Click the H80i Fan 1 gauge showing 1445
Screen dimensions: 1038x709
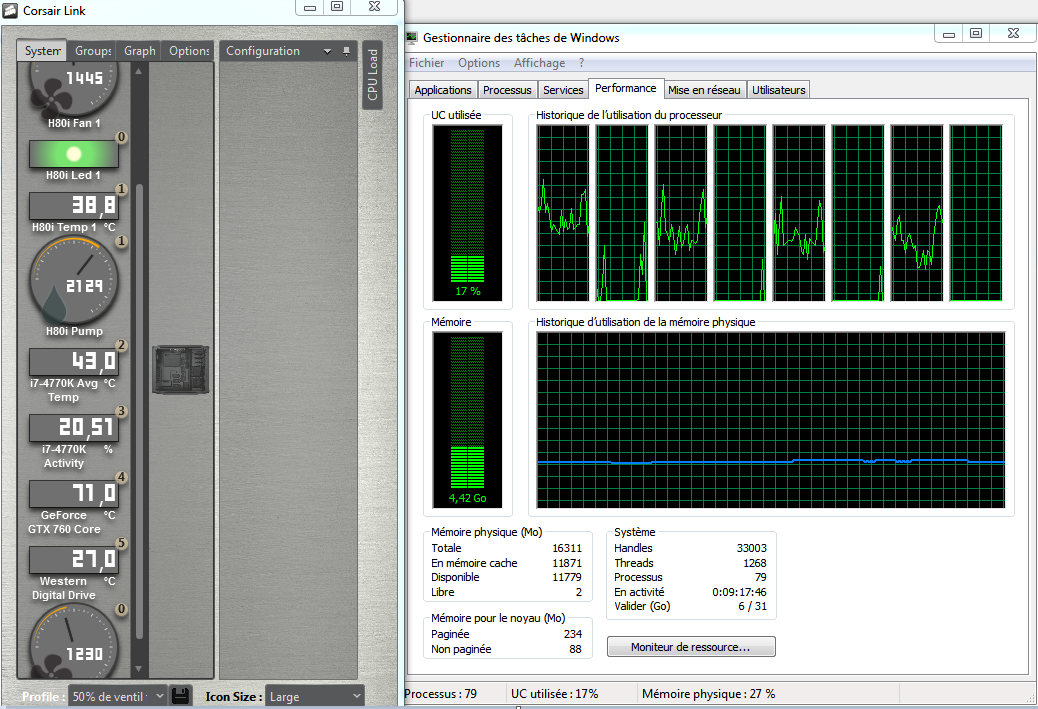(73, 89)
